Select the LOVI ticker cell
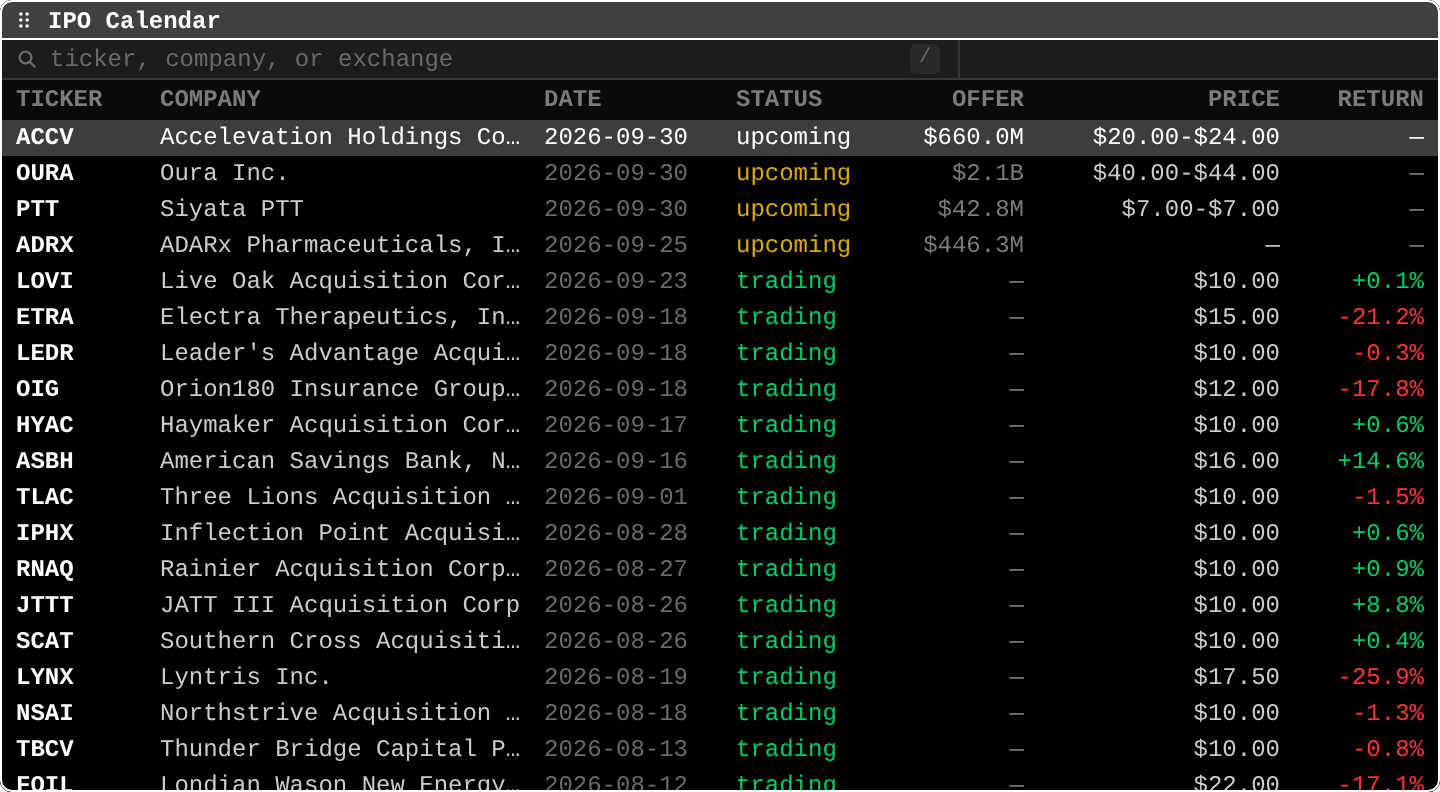This screenshot has width=1440, height=792. pos(45,281)
